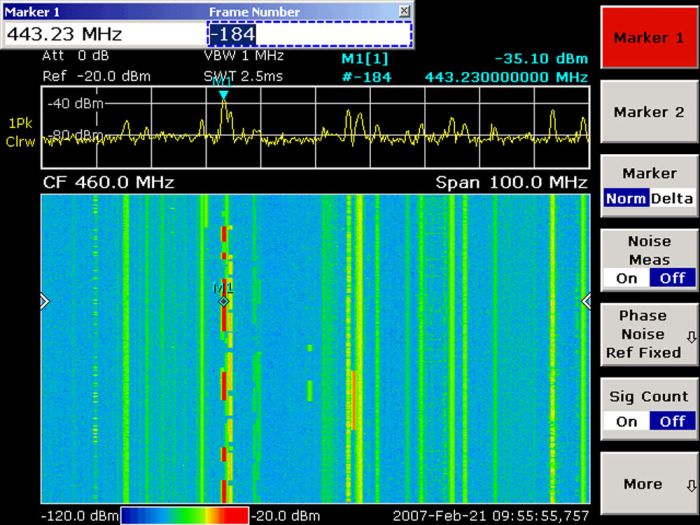Click the -120.0 dBm scale minimum label

tap(80, 516)
